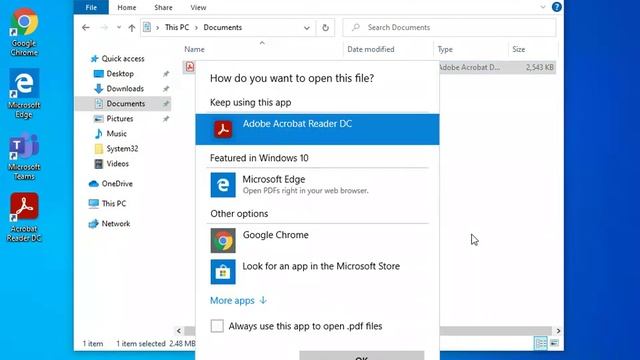Open the File menu tab
This screenshot has width=640, height=360.
[91, 7]
